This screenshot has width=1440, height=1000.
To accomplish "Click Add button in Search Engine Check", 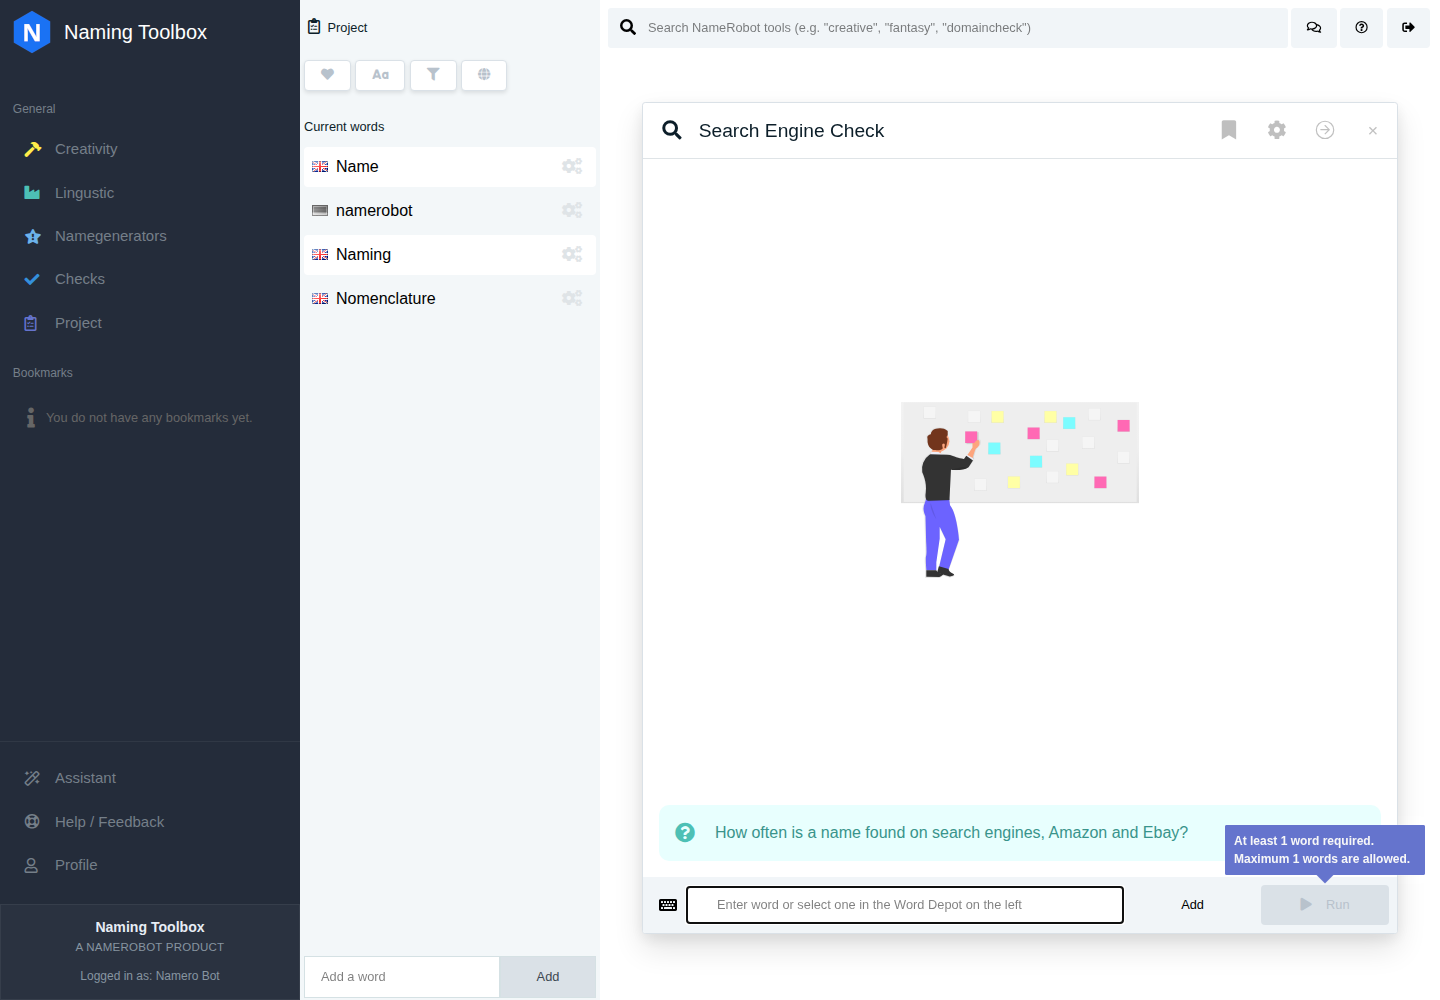I will [x=1192, y=905].
